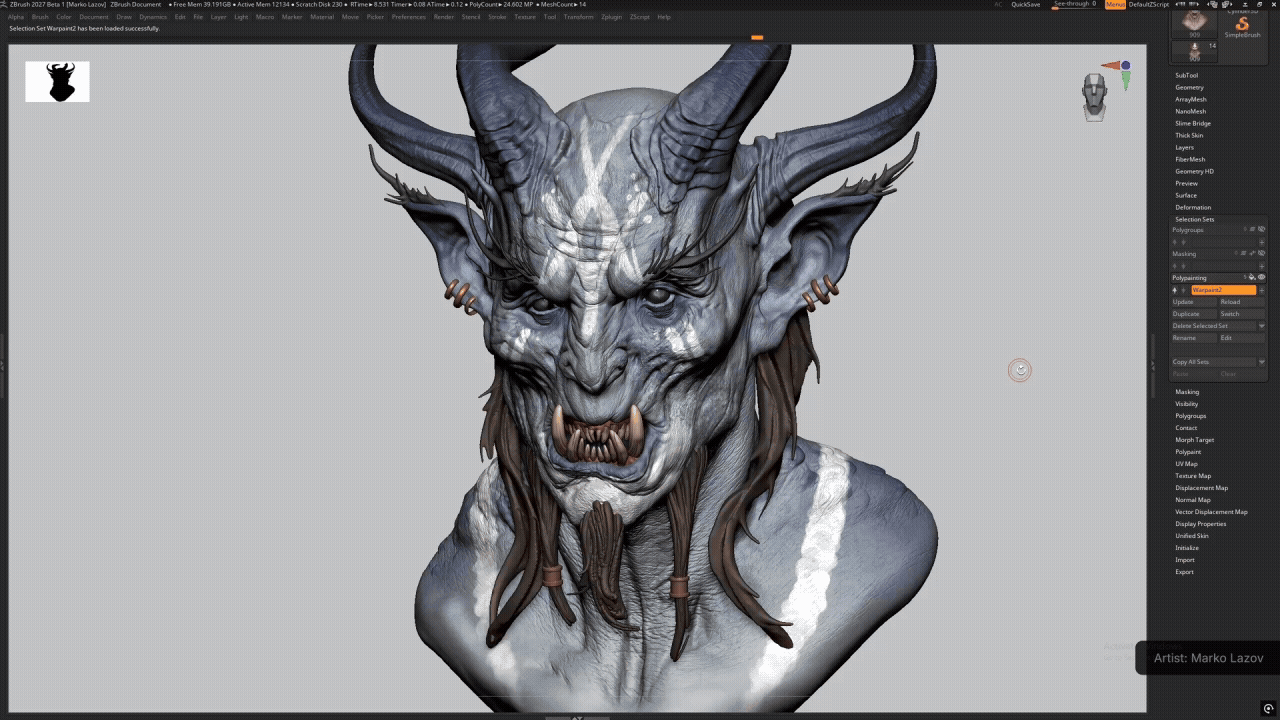Select the large bust tool thumbnail

pos(1193,22)
